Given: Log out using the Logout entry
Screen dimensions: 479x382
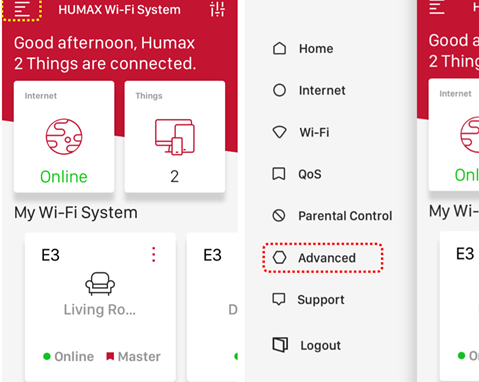Looking at the screenshot, I should point(307,345).
